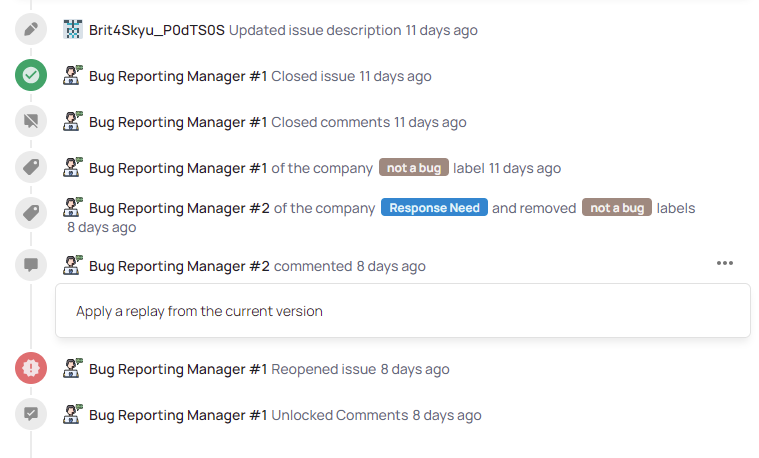Click avatar next to Closed comments event
The width and height of the screenshot is (759, 458).
click(x=72, y=122)
